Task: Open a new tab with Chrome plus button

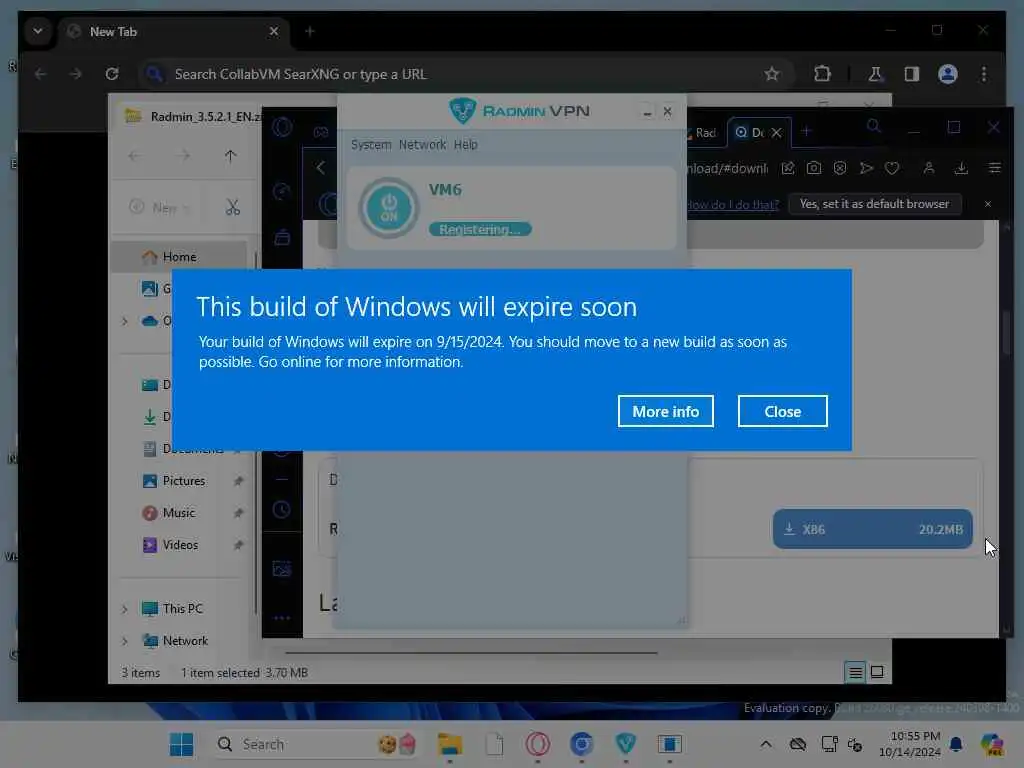Action: 310,31
